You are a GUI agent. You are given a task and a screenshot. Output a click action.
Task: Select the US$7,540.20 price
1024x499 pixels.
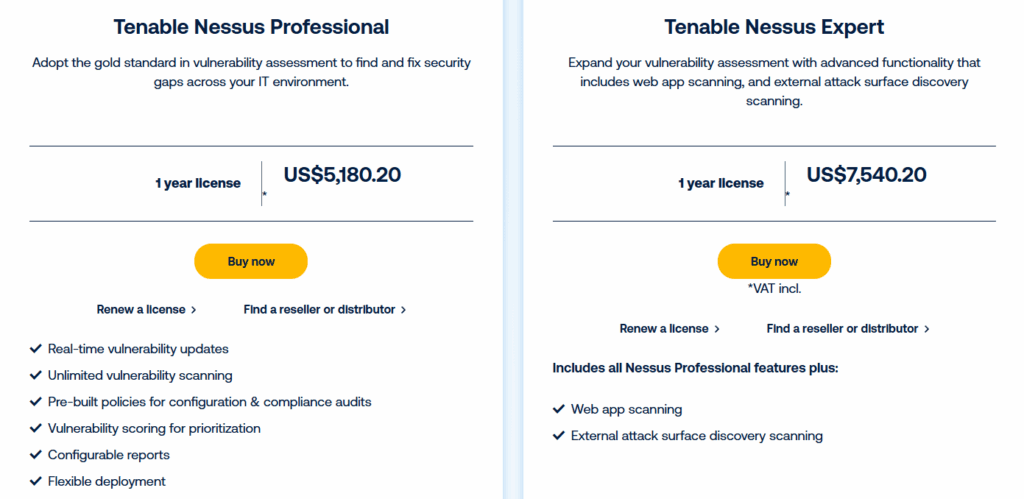click(866, 175)
